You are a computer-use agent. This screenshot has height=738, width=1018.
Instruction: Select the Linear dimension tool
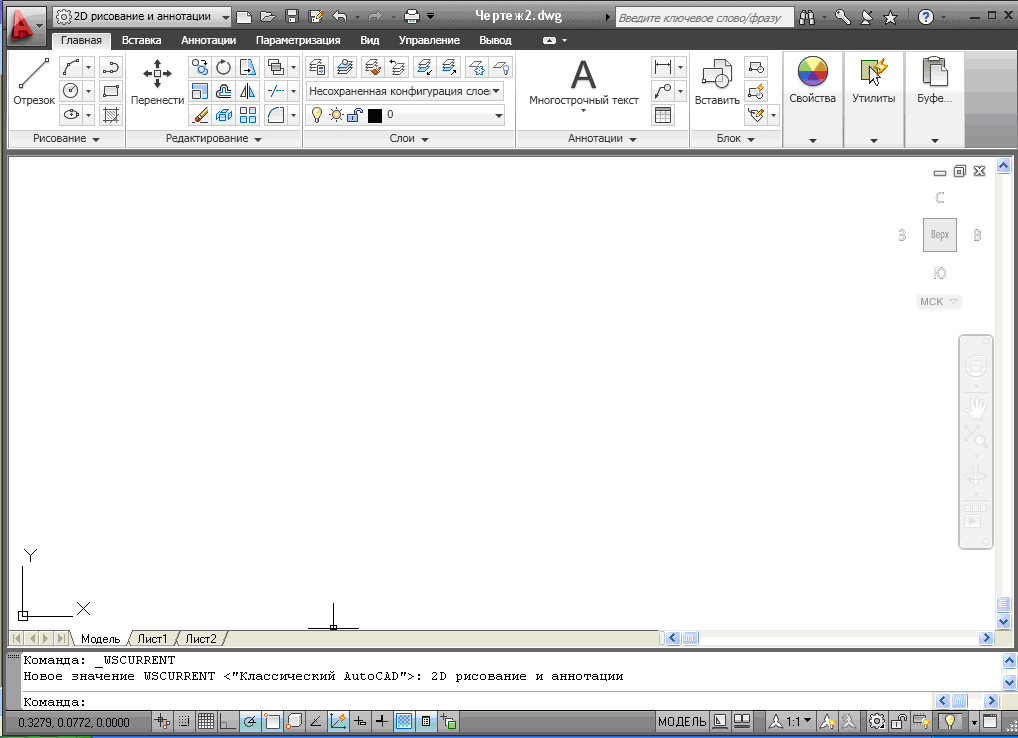coord(663,67)
